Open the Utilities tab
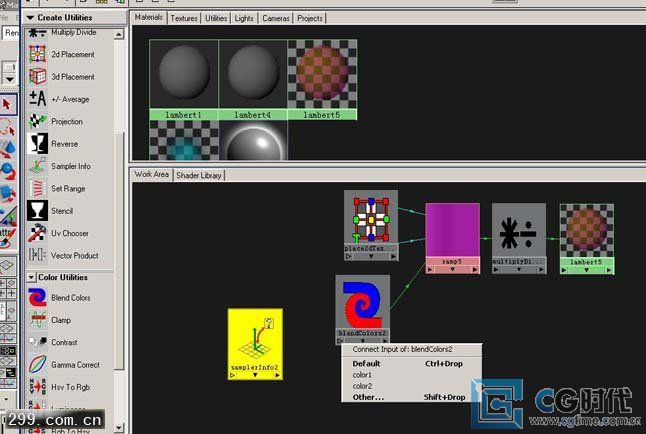This screenshot has height=434, width=646. pyautogui.click(x=216, y=18)
